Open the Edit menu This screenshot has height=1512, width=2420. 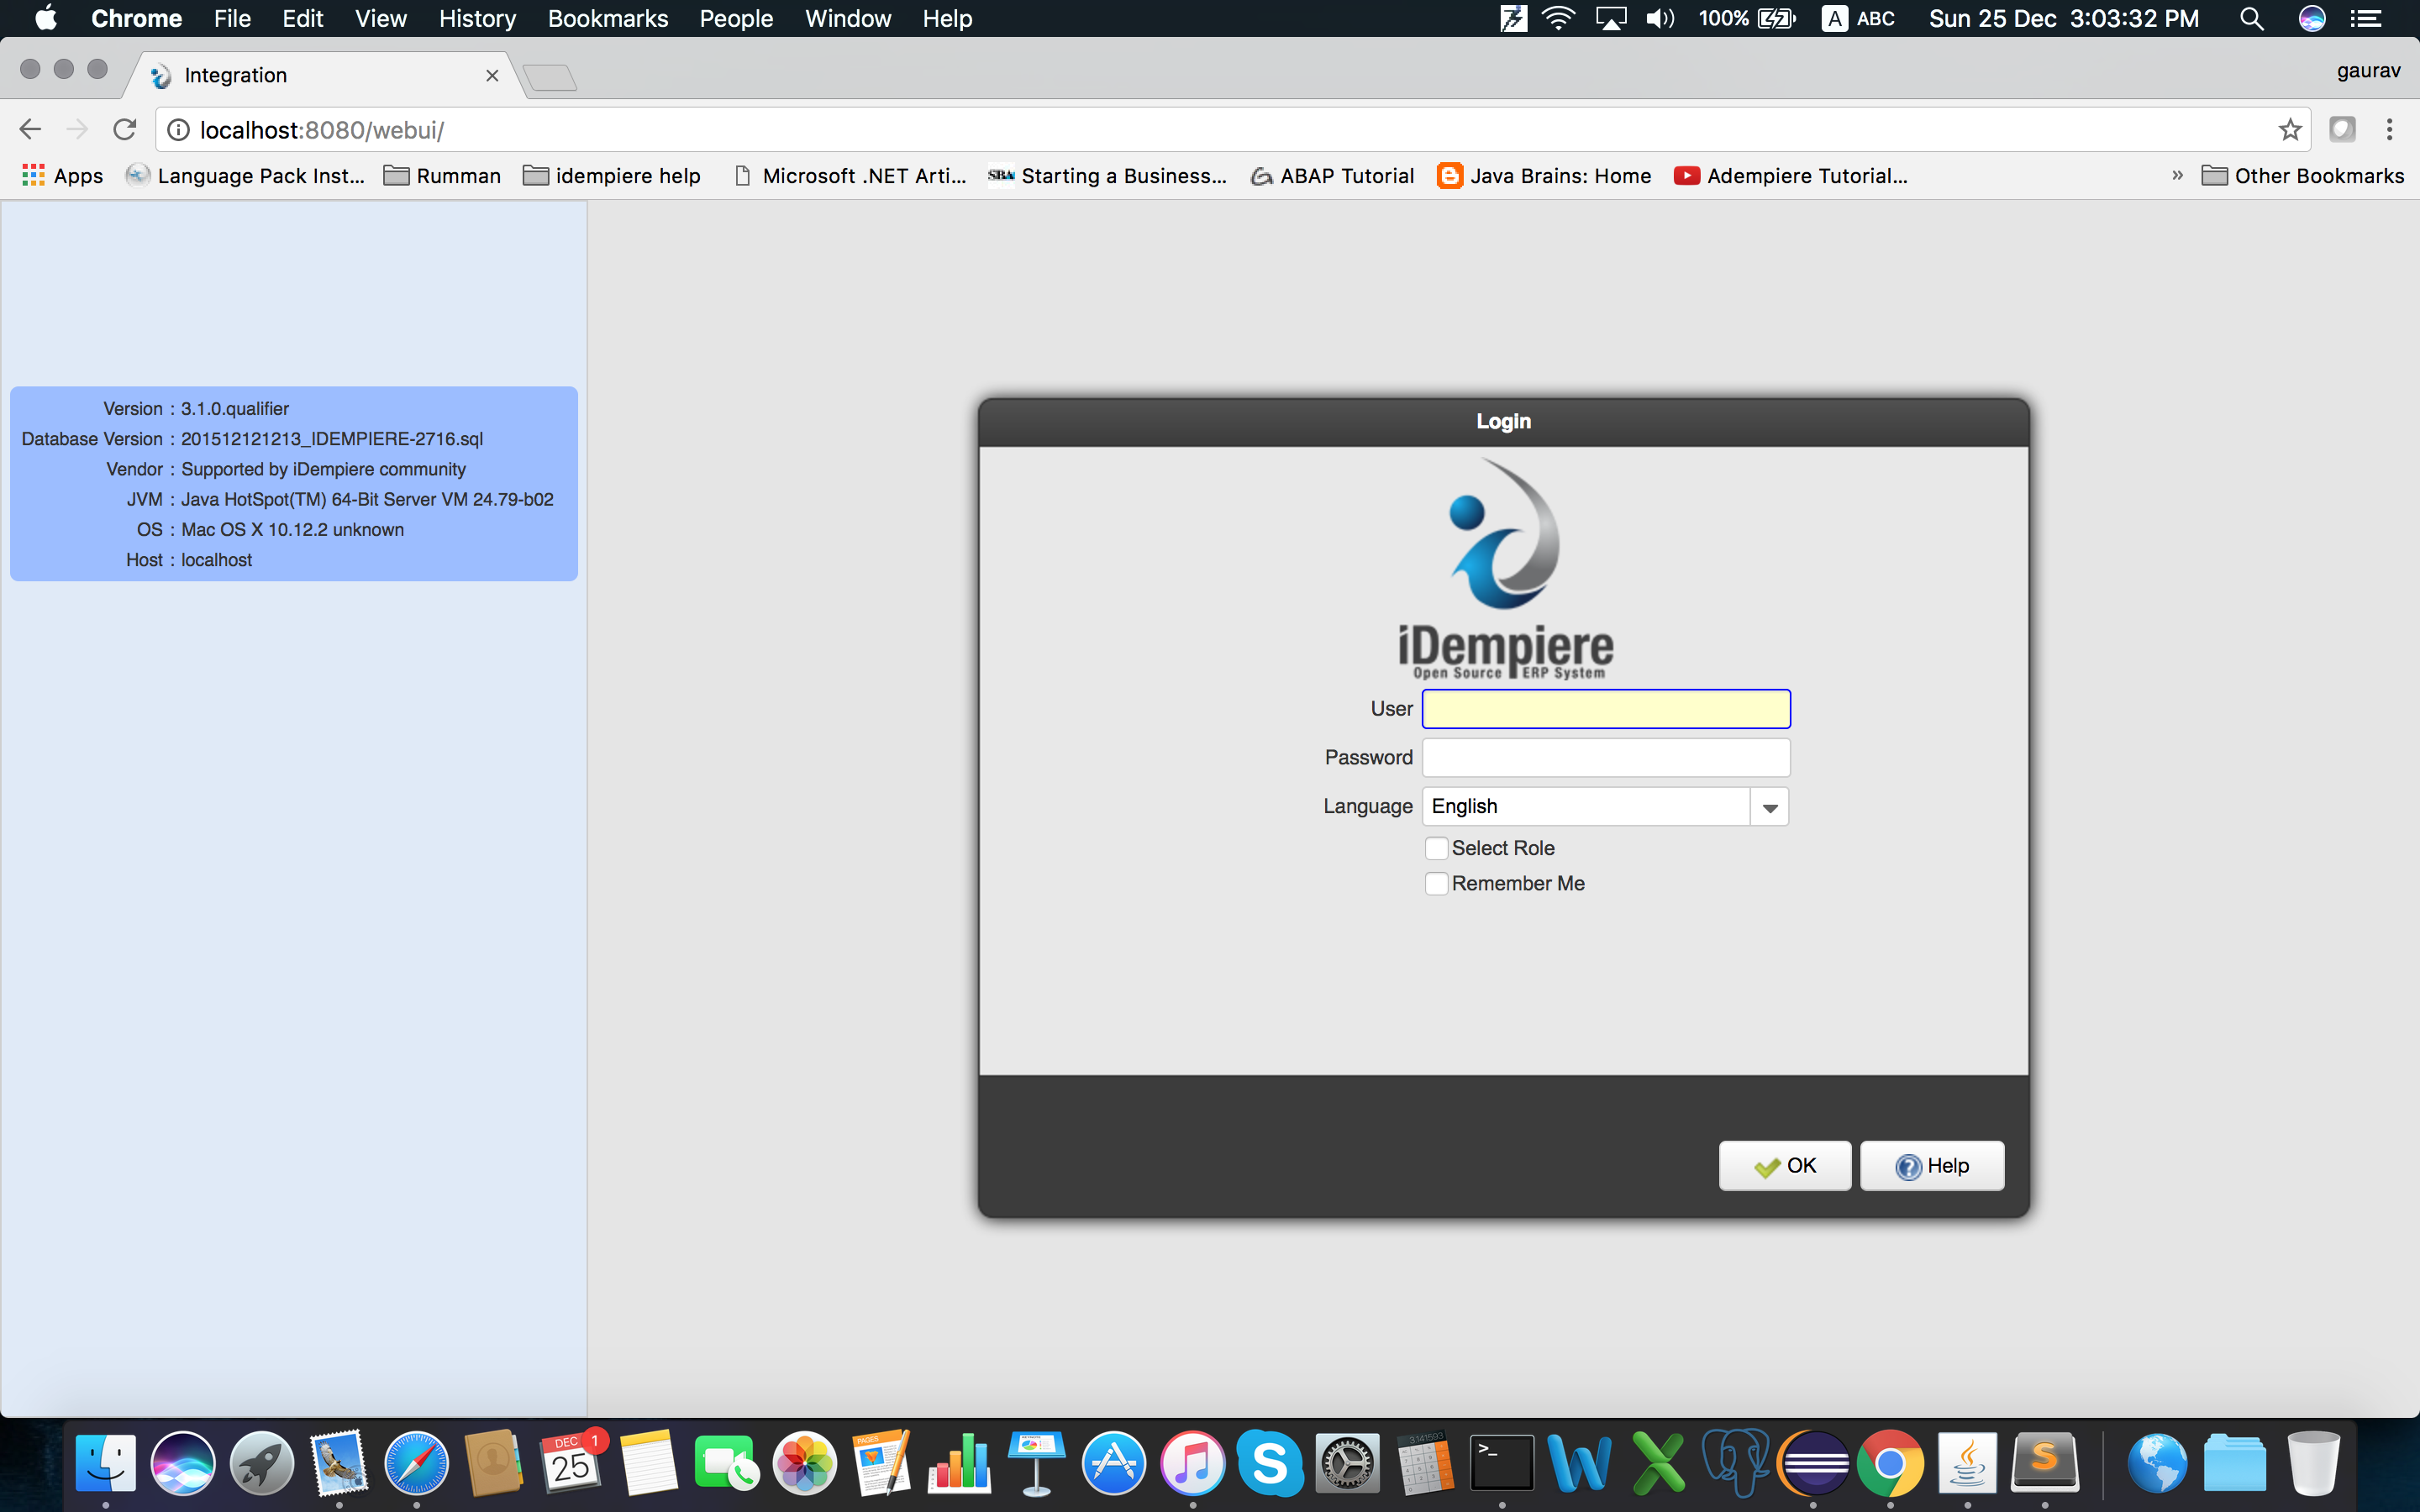pos(302,18)
